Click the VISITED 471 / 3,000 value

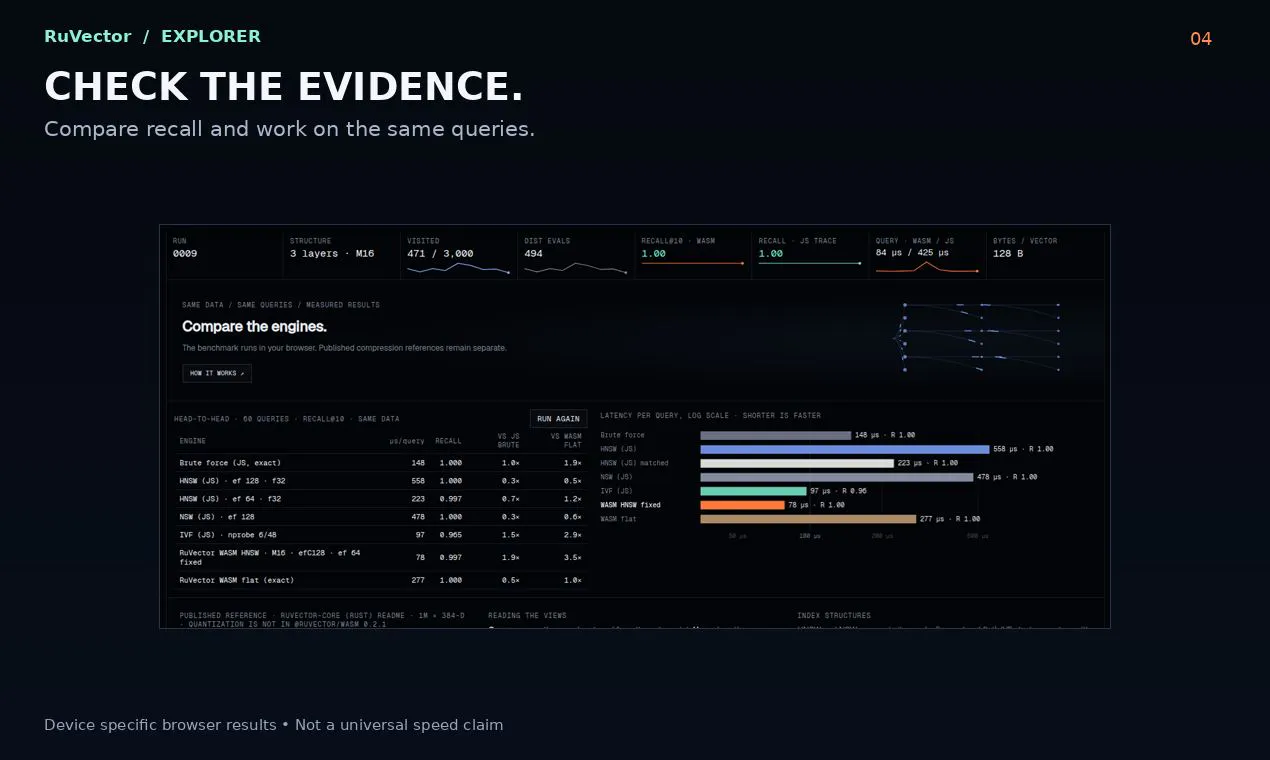(440, 254)
